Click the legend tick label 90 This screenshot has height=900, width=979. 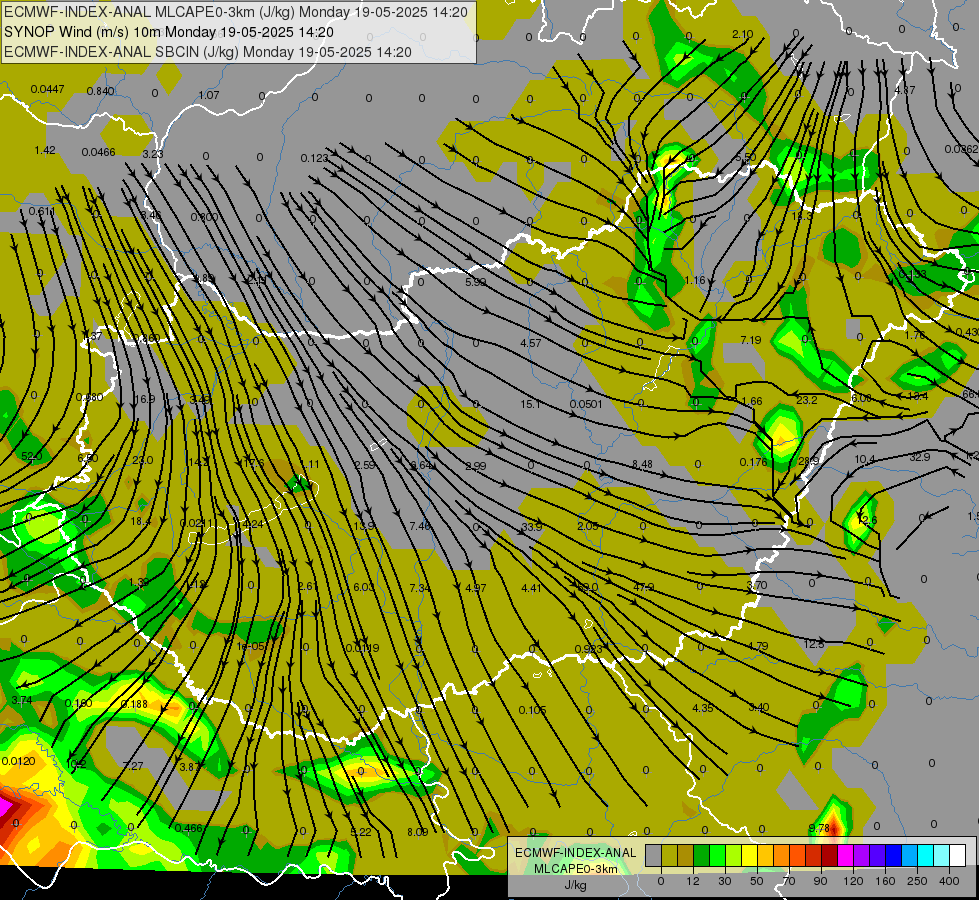[x=820, y=881]
